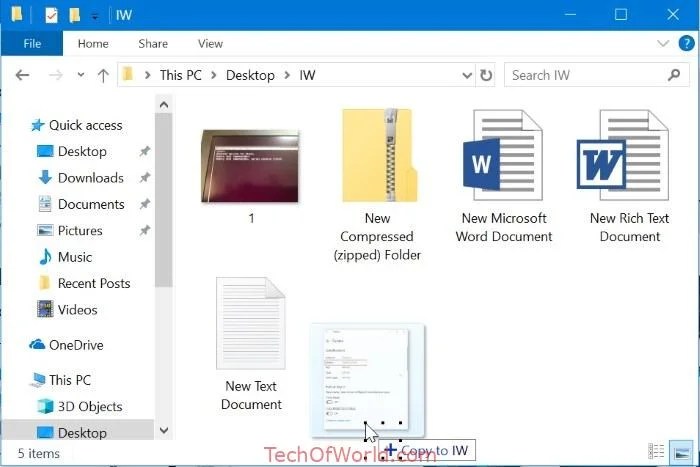This screenshot has width=700, height=467.
Task: Switch to Details view in status bar
Action: point(656,451)
